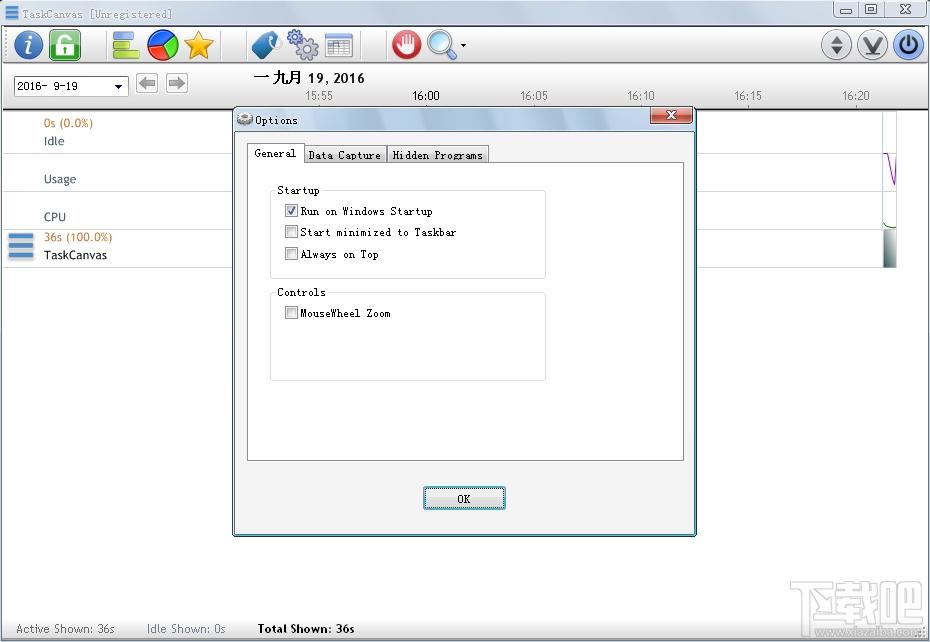This screenshot has width=930, height=642.
Task: Click the 16:15 timeline marker
Action: tap(748, 96)
